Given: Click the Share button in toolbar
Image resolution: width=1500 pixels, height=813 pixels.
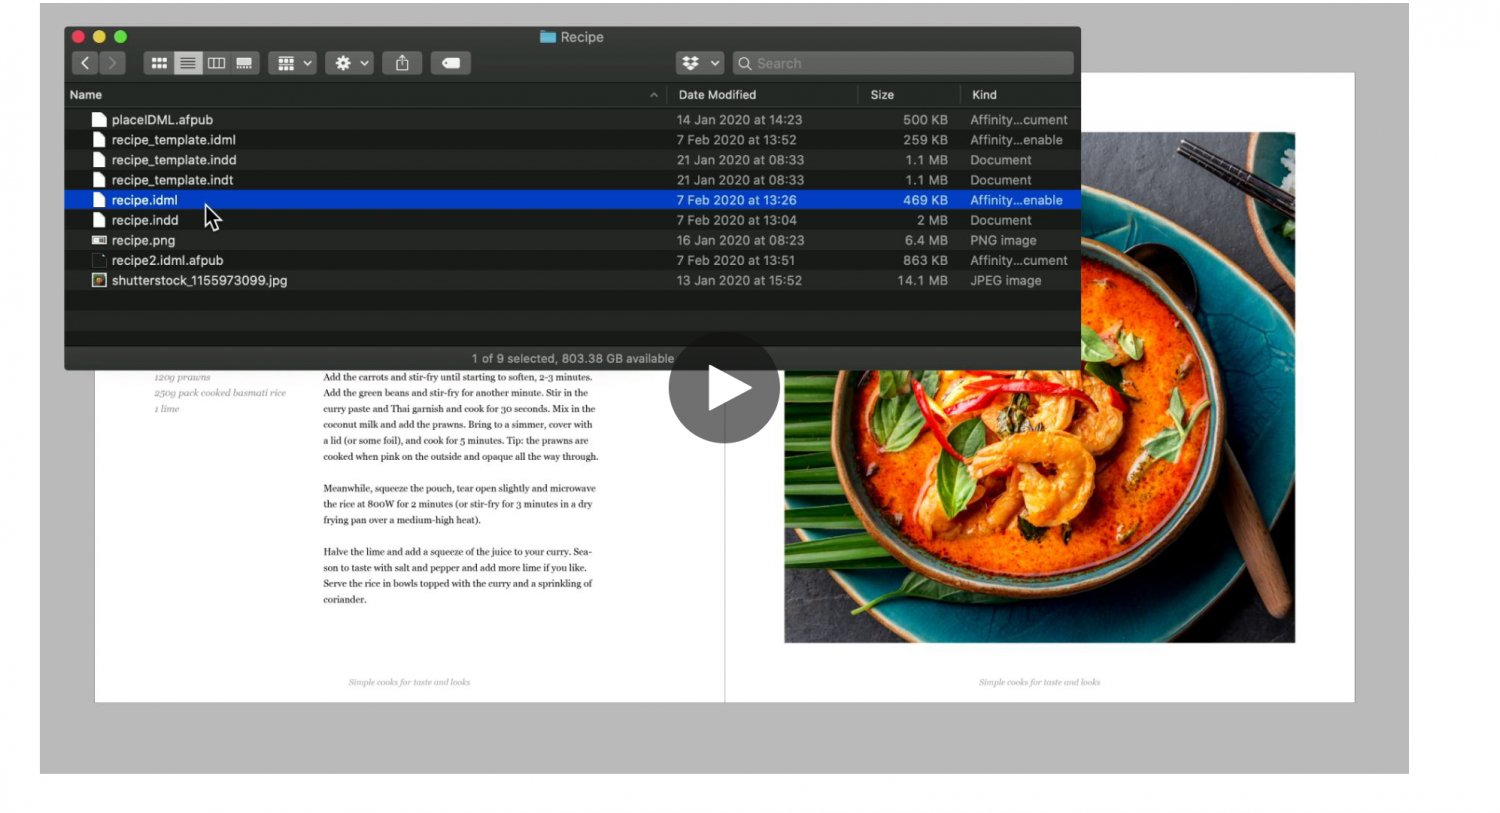Looking at the screenshot, I should click(402, 63).
